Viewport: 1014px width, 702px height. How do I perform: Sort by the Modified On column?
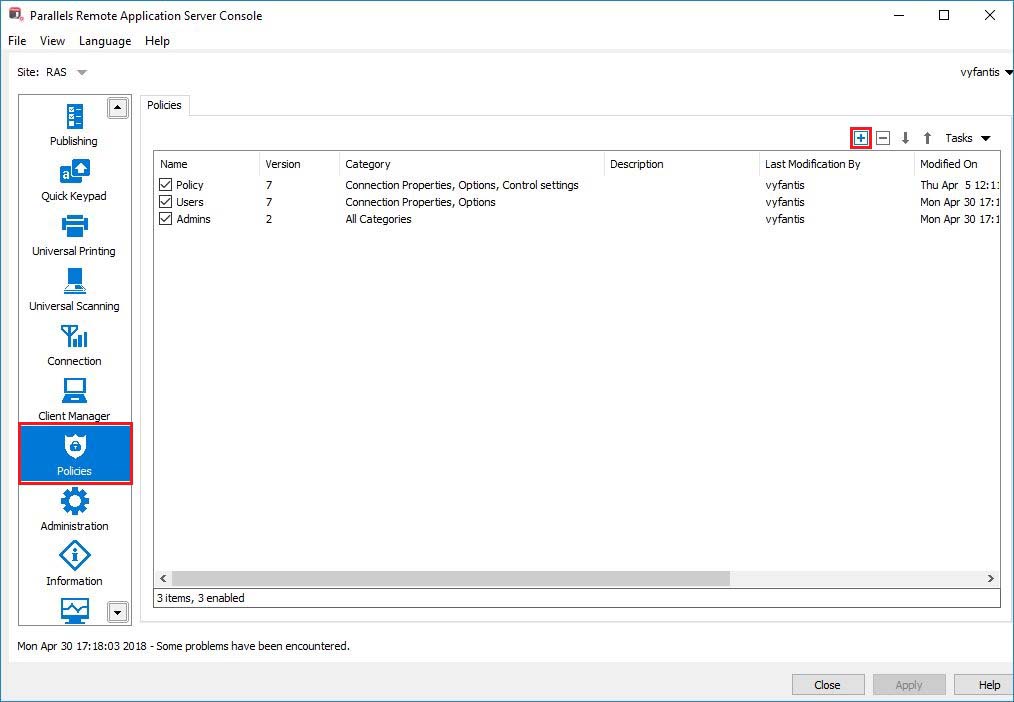[957, 164]
